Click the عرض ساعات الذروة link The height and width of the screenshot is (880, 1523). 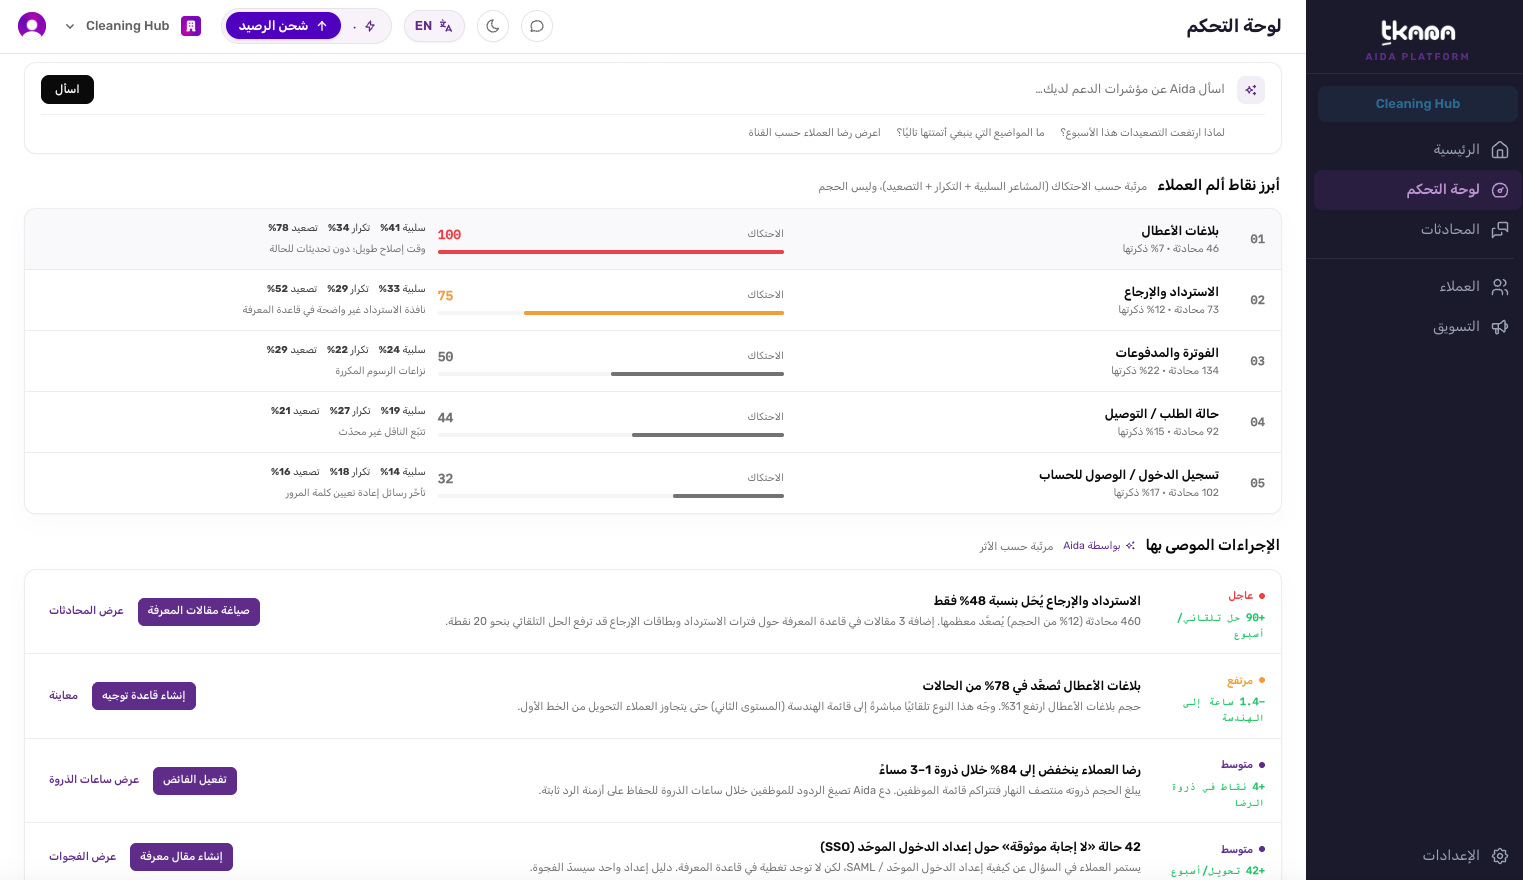[94, 780]
